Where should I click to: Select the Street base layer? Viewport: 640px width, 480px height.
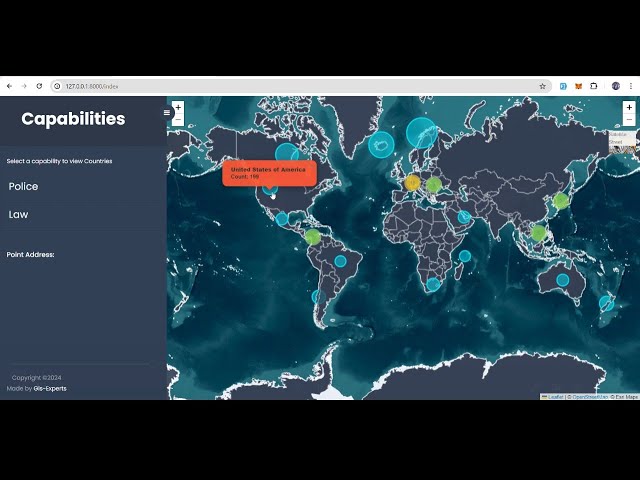pos(616,142)
